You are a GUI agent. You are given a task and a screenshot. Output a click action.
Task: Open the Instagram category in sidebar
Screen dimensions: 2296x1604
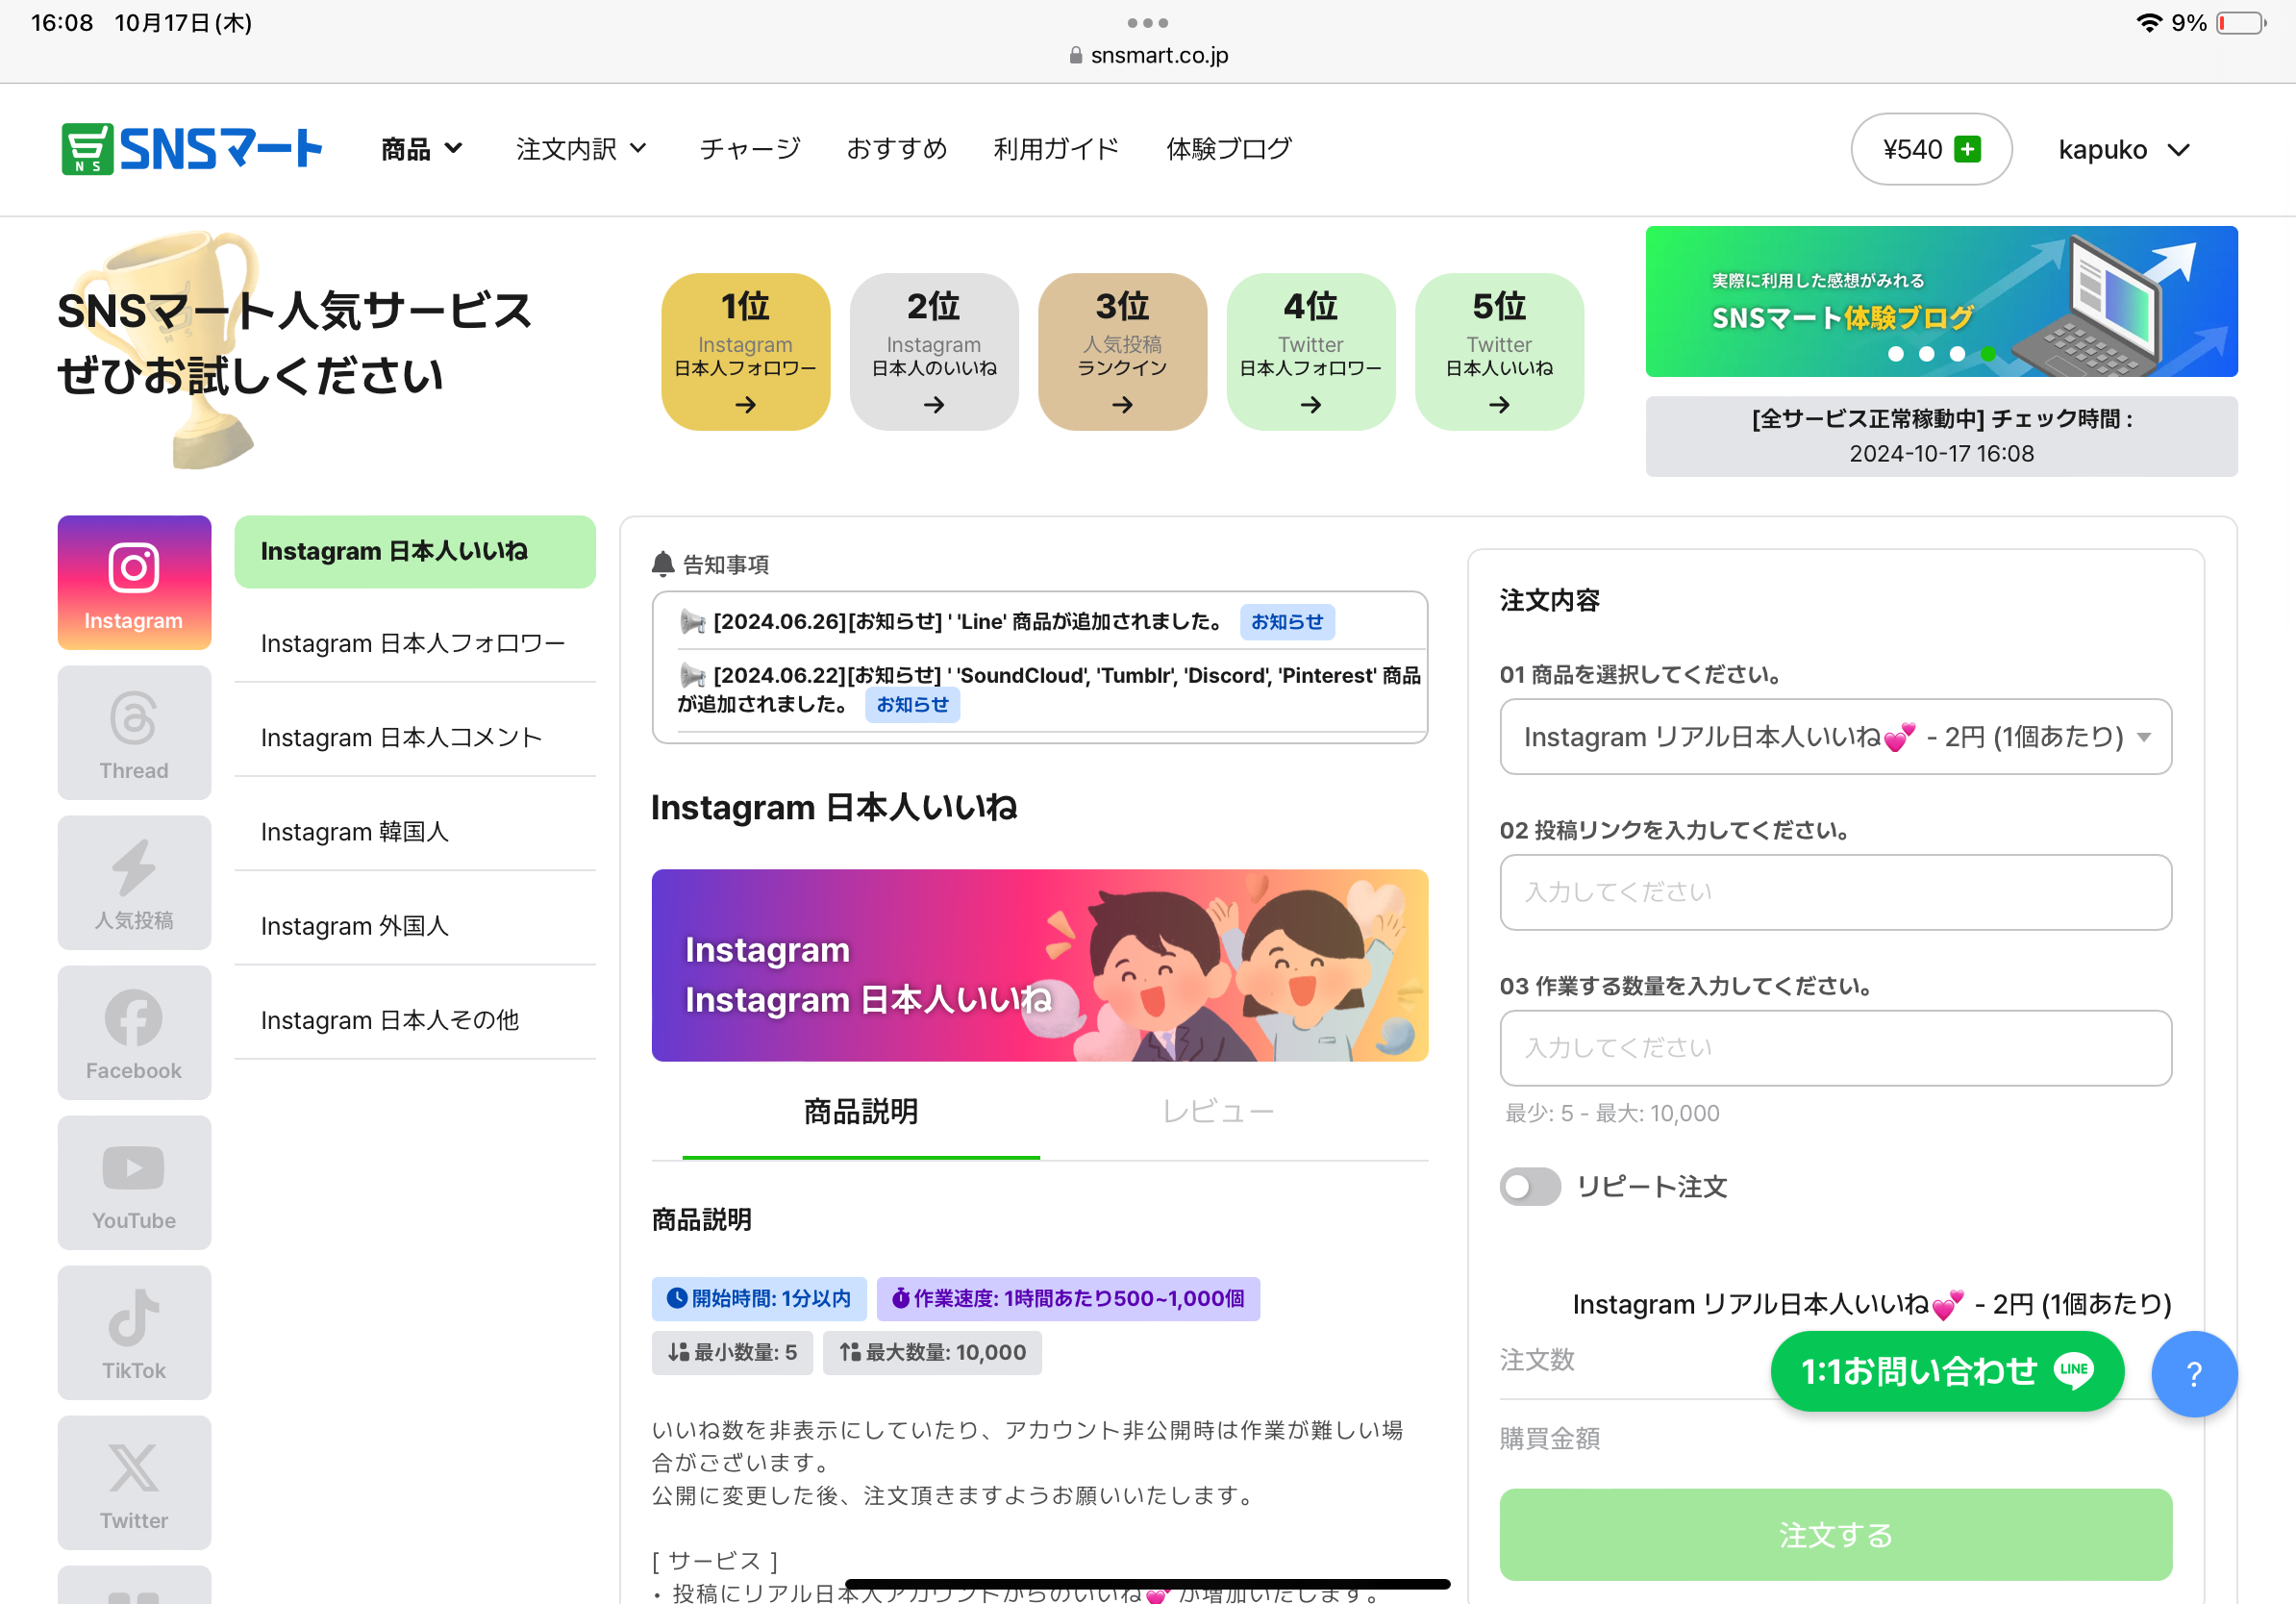[134, 582]
